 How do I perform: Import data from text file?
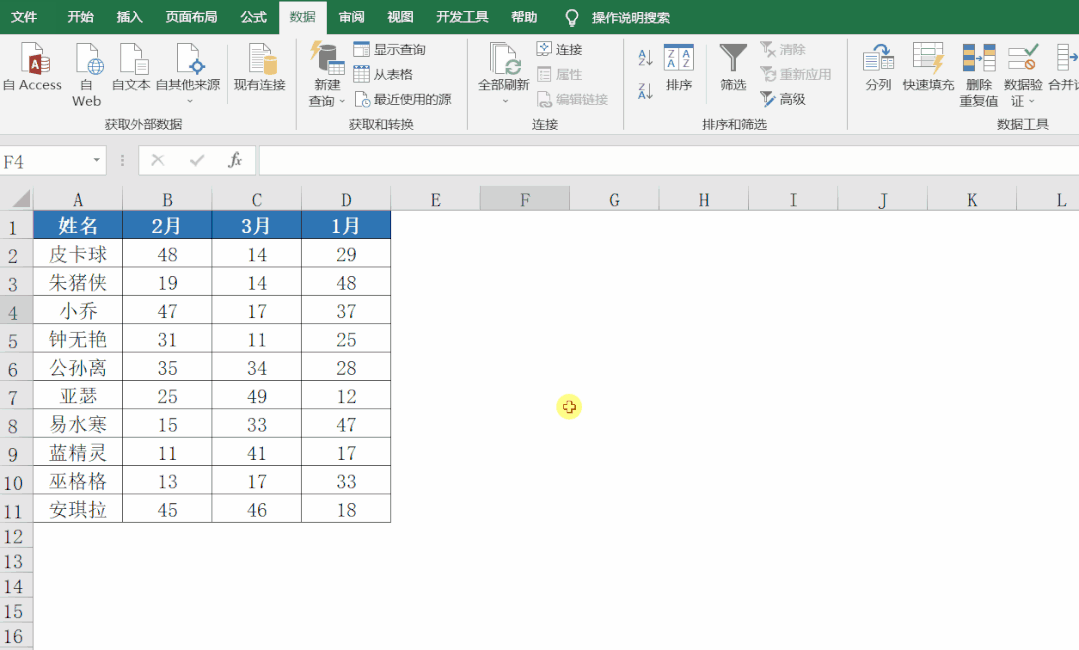coord(131,67)
